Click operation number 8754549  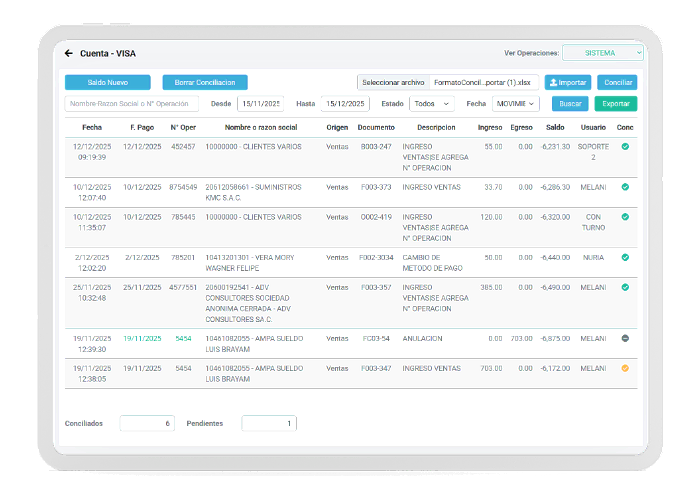(x=183, y=187)
